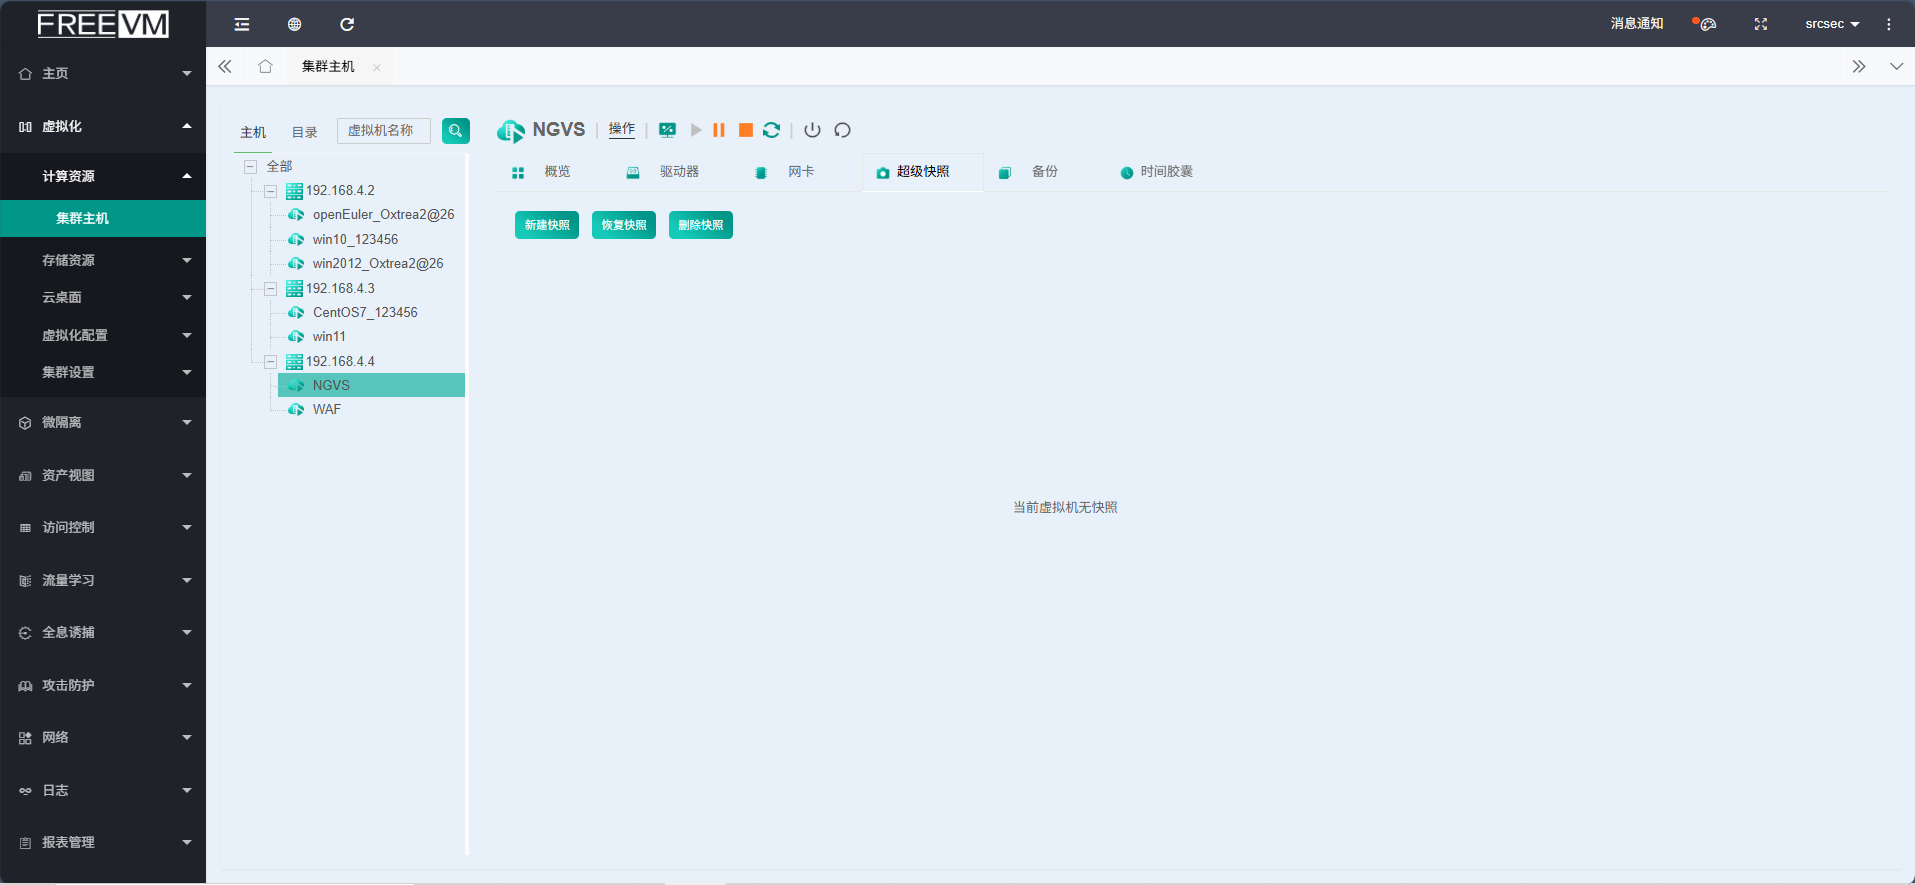Viewport: 1915px width, 885px height.
Task: Collapse the 192.168.4.2 host node
Action: coord(270,191)
